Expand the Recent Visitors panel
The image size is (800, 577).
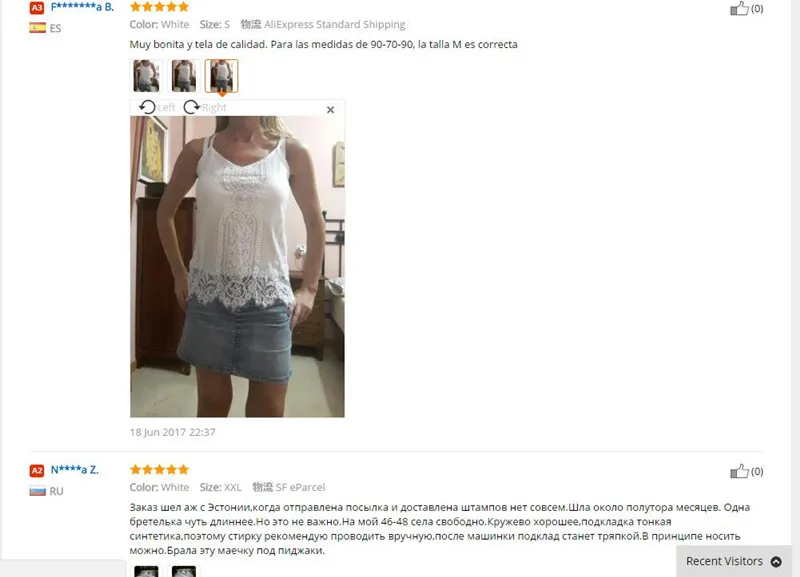coord(734,561)
